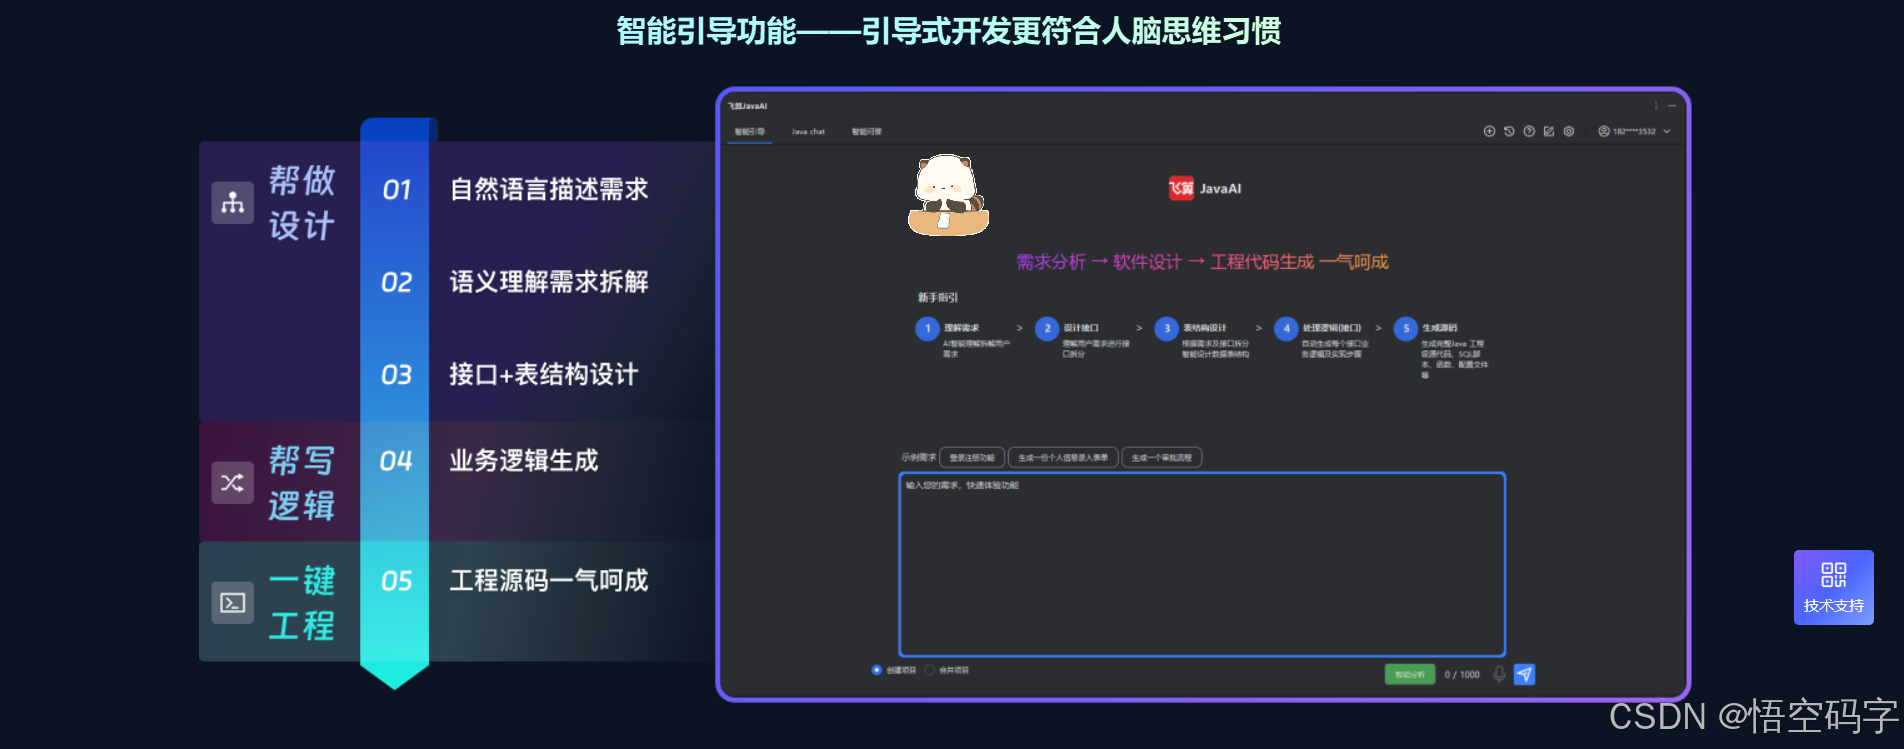Image resolution: width=1904 pixels, height=749 pixels.
Task: Click inside the requirement input text area
Action: tap(1202, 565)
